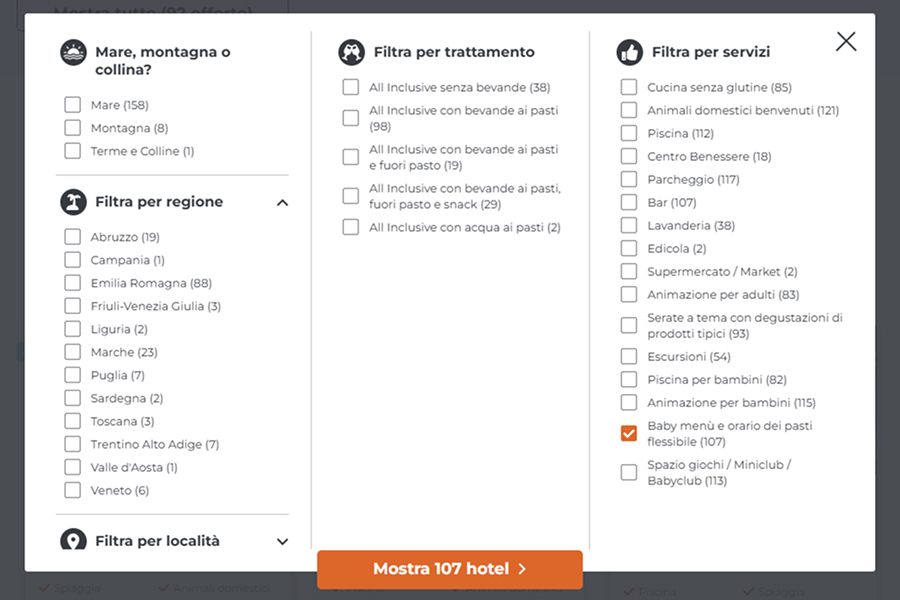900x600 pixels.
Task: Expand the Filtra per località section
Action: point(282,541)
